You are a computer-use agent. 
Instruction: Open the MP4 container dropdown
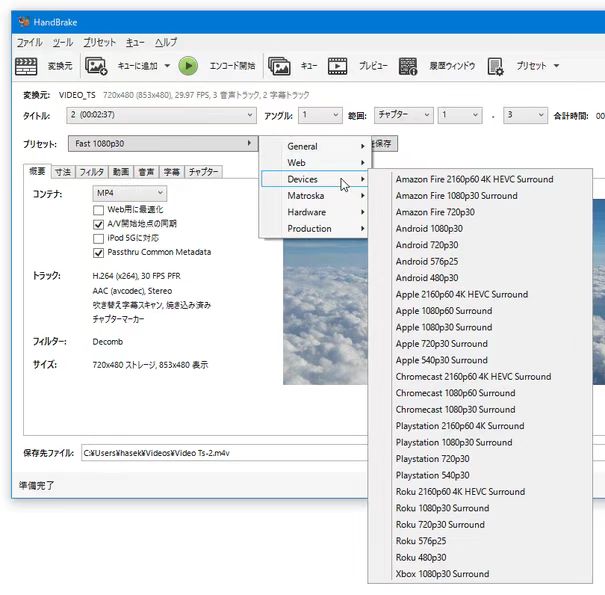click(130, 193)
